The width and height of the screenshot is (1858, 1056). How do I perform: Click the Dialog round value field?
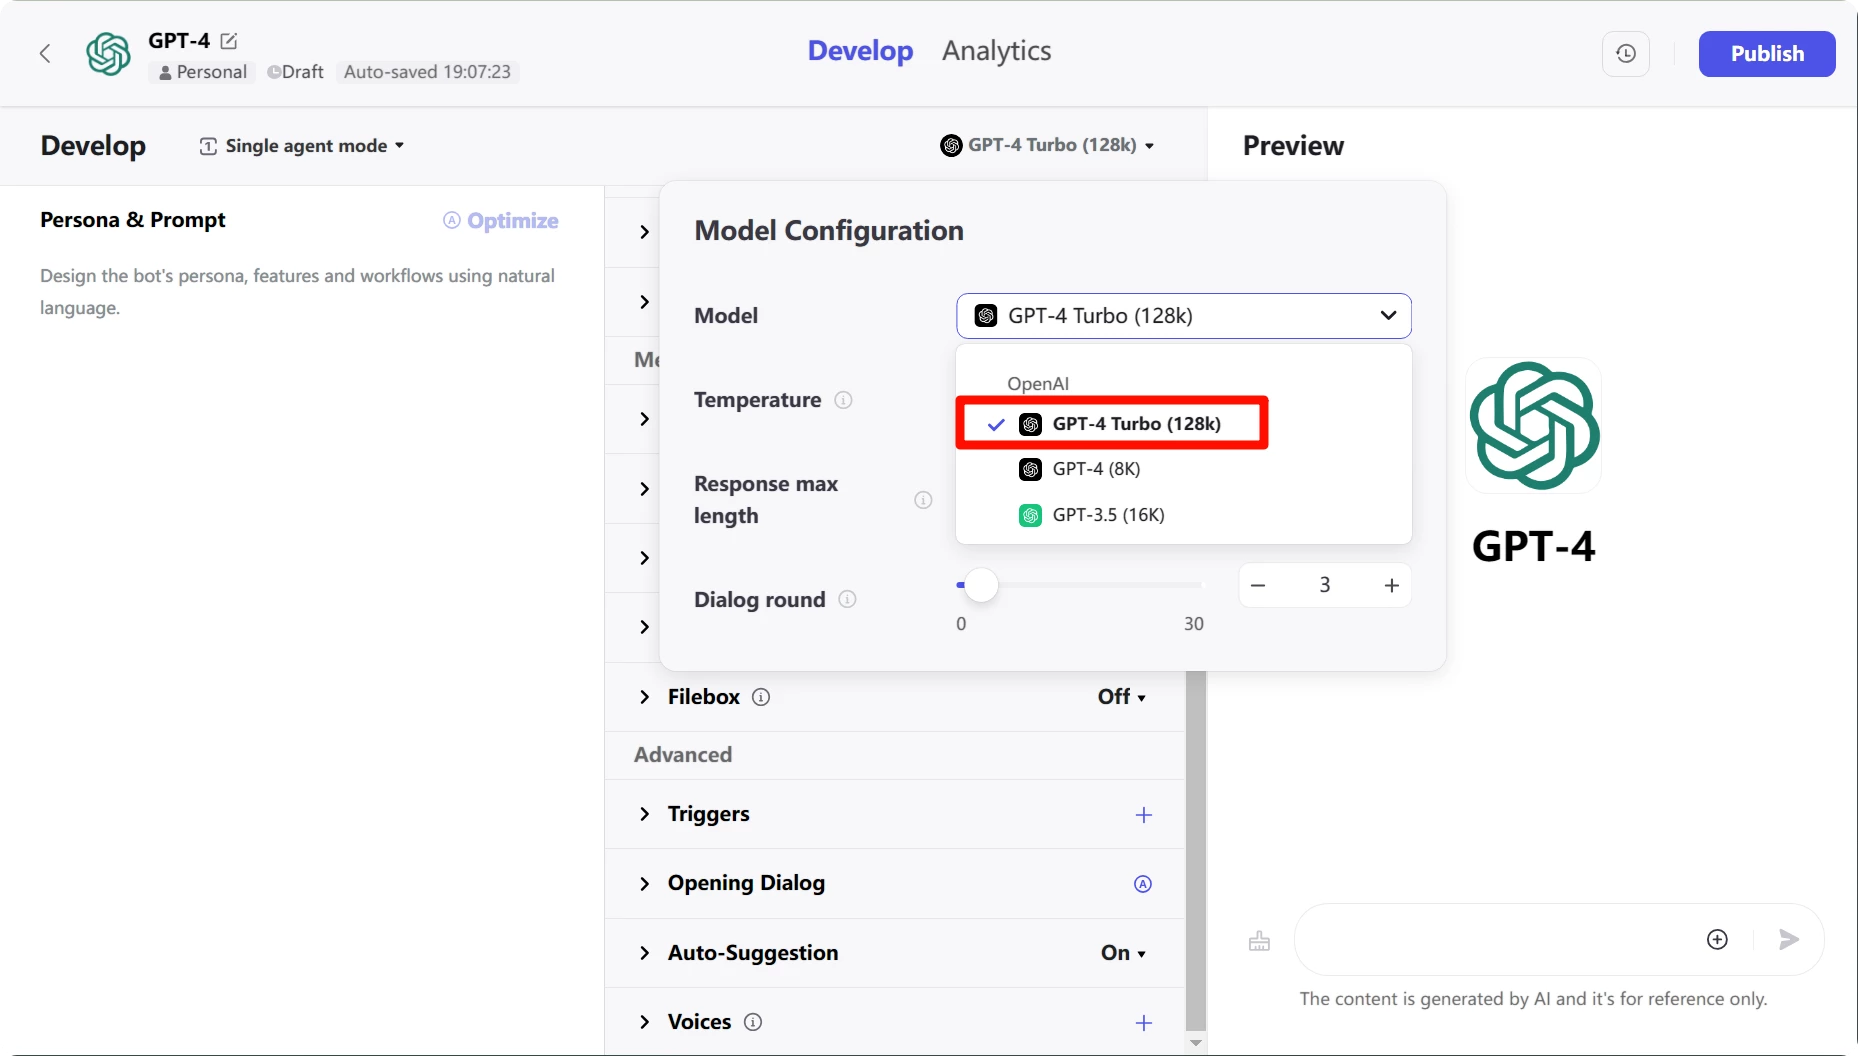pos(1325,586)
